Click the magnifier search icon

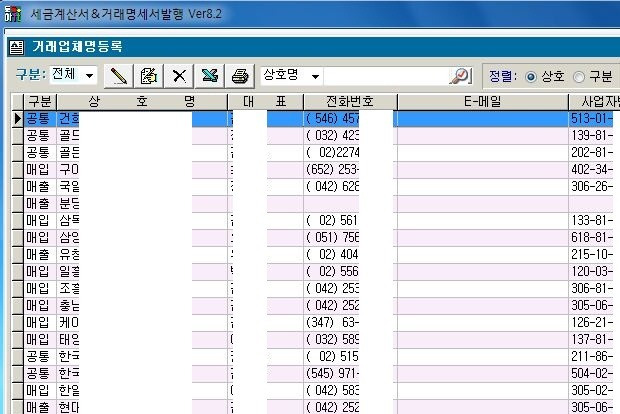coord(460,76)
